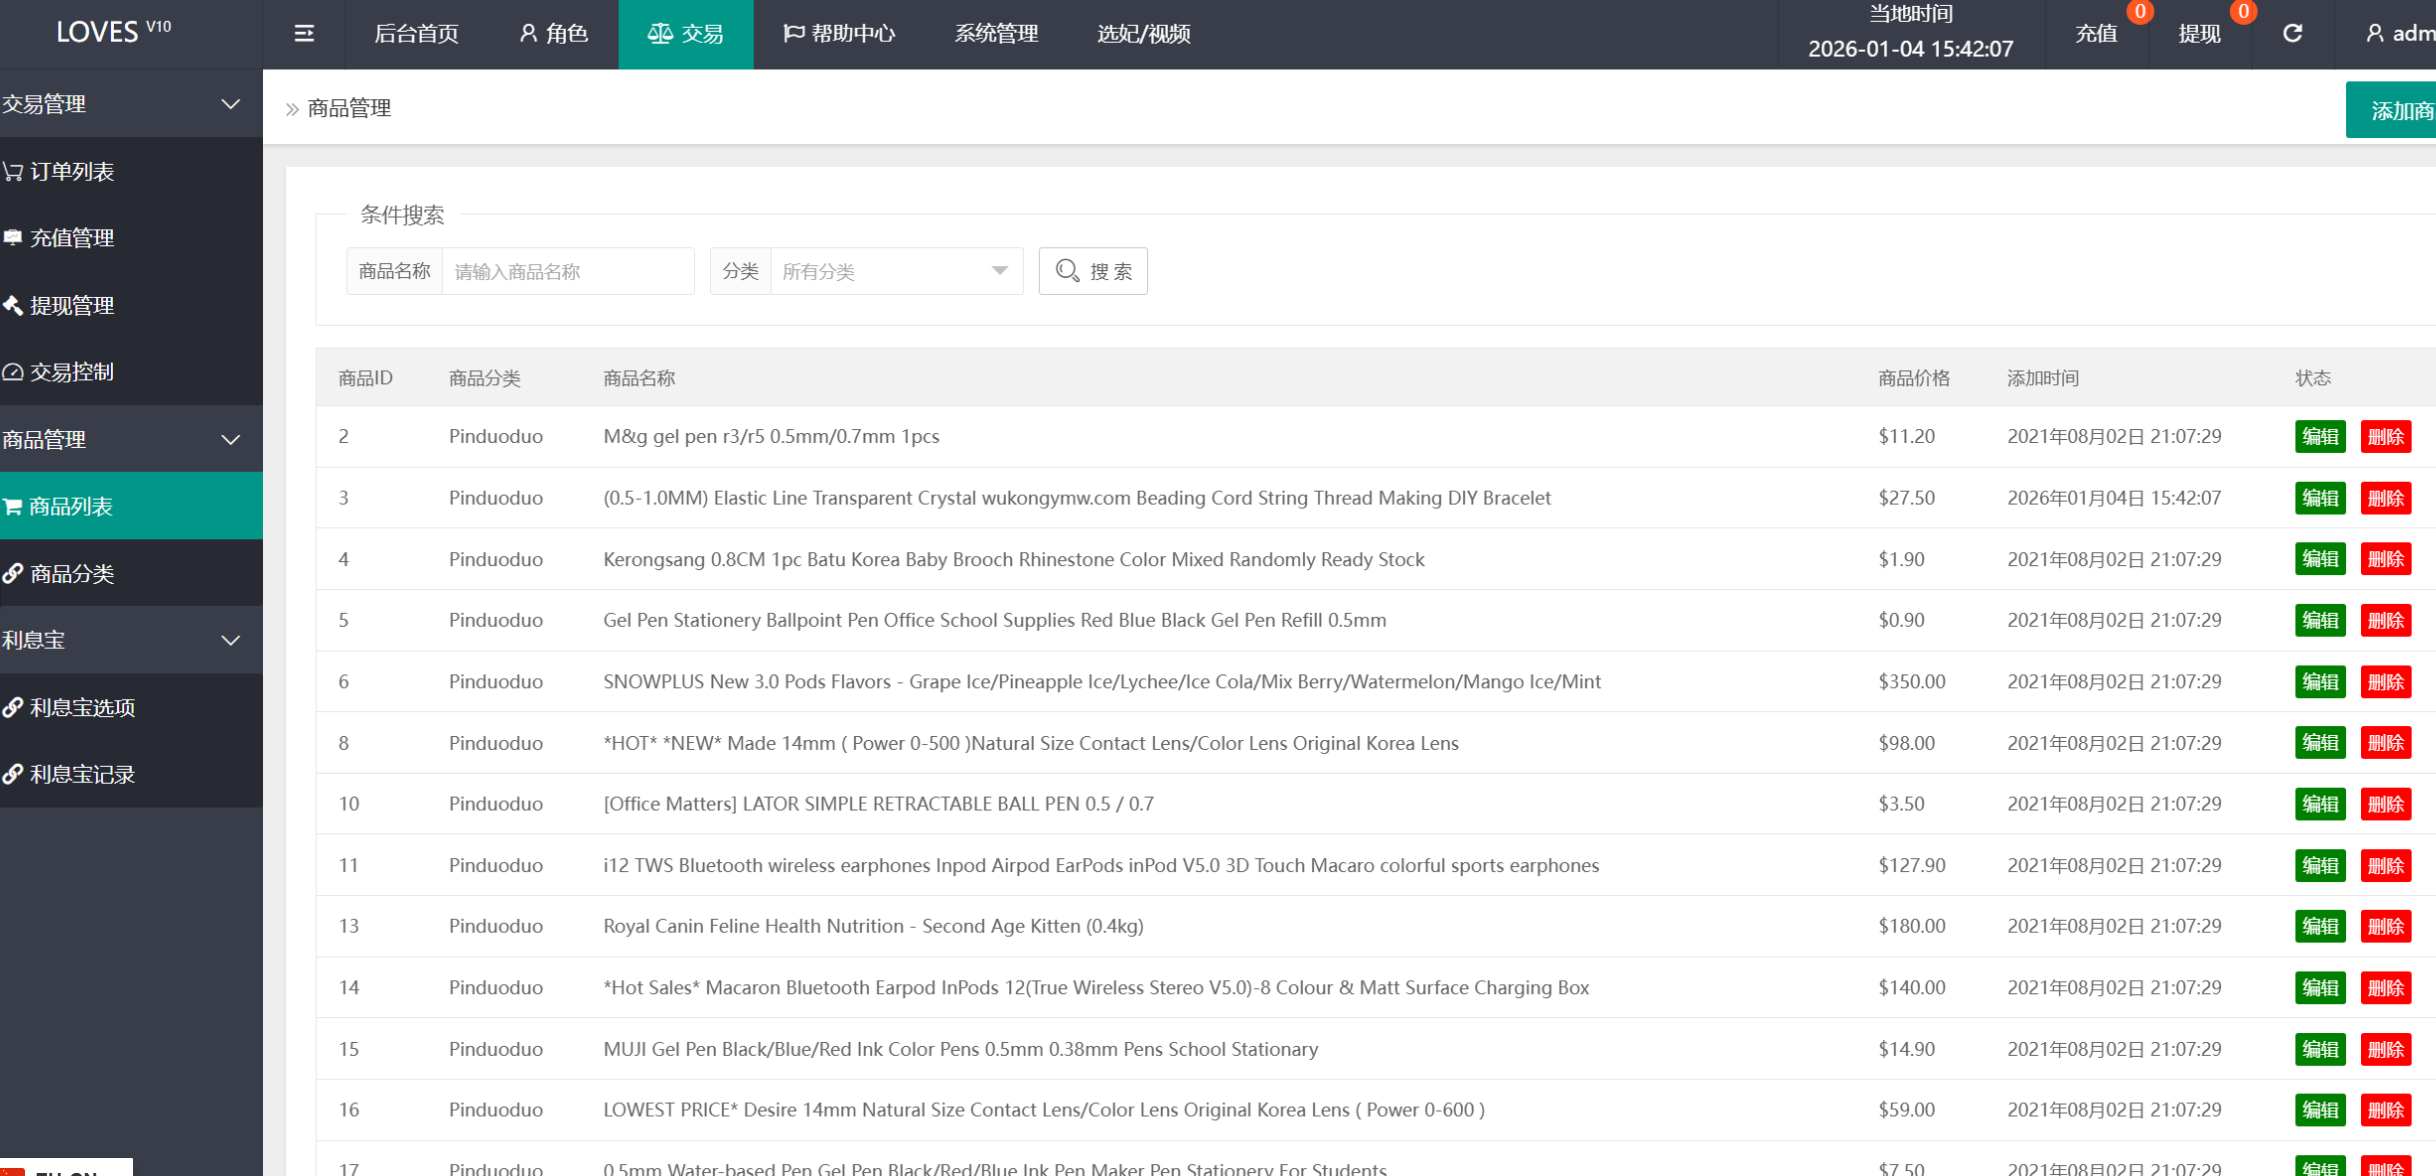
Task: Click the hamburger menu collapse icon
Action: point(304,34)
